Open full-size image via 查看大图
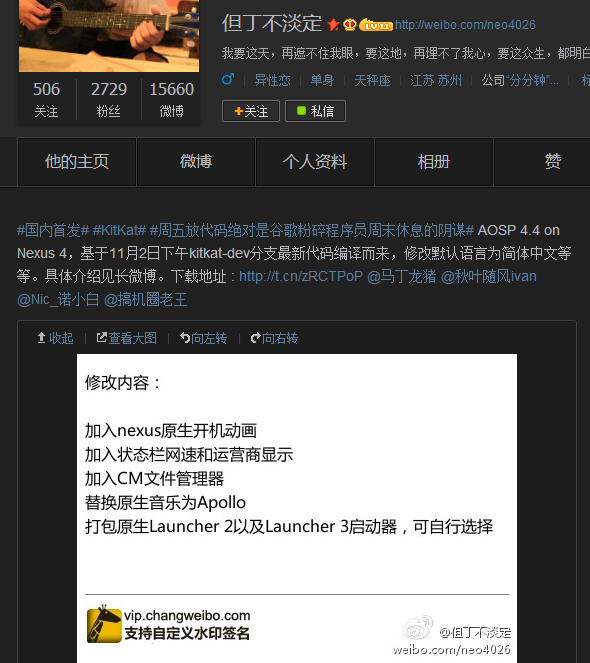This screenshot has width=590, height=663. [126, 338]
